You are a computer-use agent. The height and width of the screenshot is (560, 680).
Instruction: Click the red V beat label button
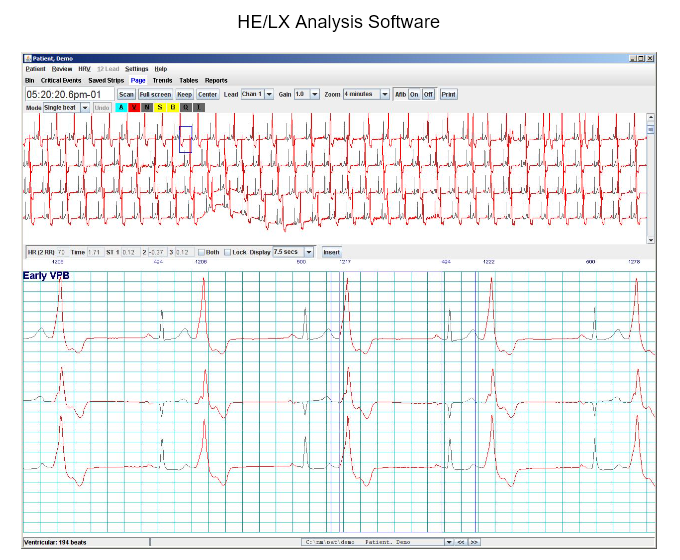click(x=134, y=107)
